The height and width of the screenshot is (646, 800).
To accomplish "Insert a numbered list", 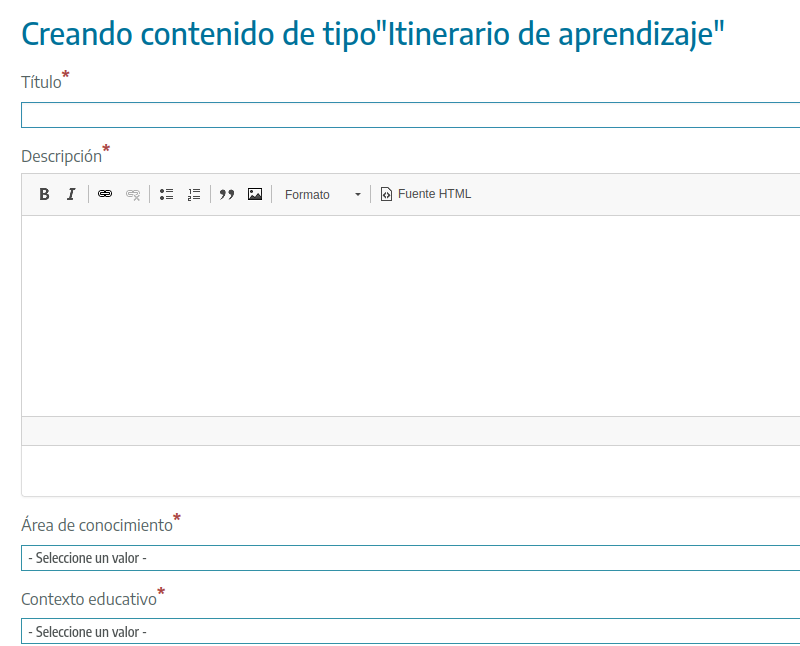I will point(194,194).
